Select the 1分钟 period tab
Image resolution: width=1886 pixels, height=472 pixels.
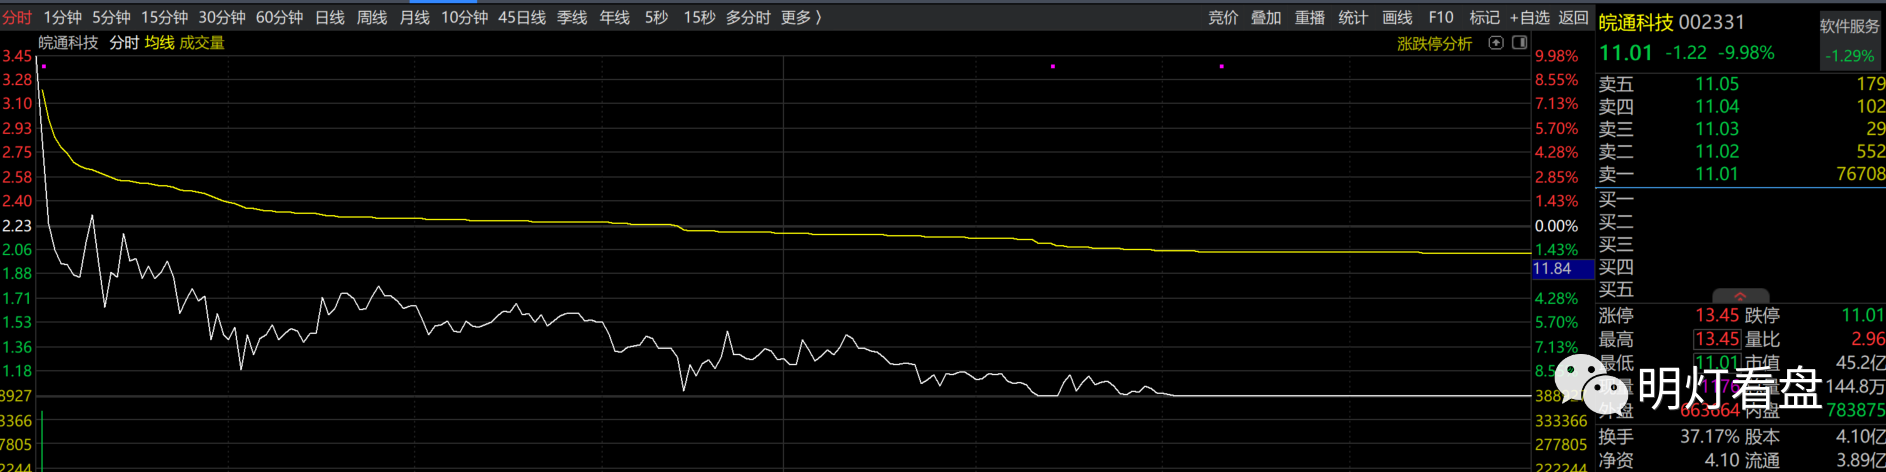click(x=62, y=17)
